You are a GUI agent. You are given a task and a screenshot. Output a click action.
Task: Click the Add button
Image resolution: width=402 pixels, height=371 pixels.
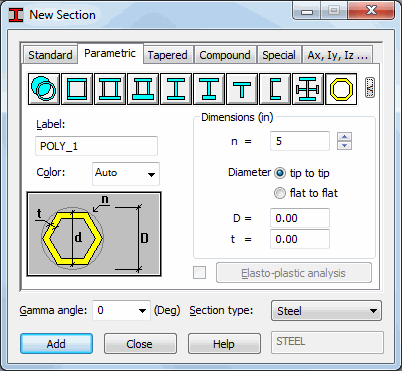(56, 344)
